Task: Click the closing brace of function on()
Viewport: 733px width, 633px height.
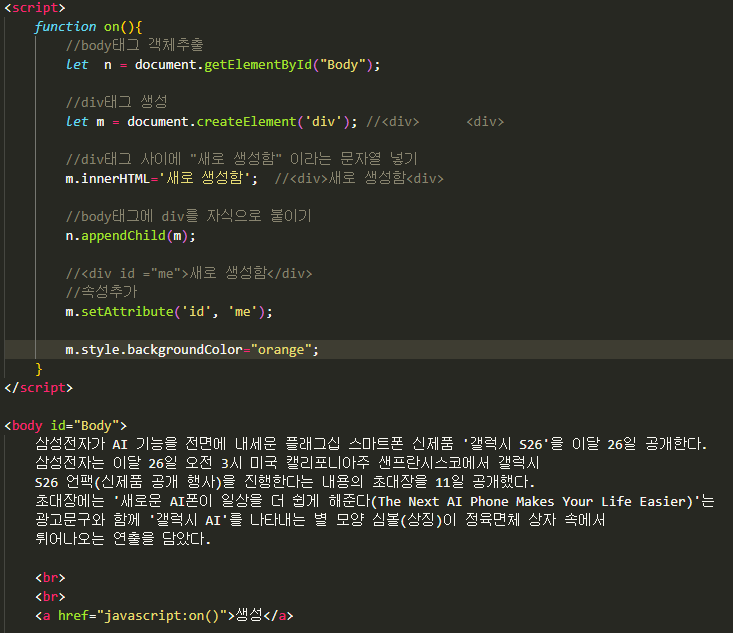Action: click(x=39, y=369)
